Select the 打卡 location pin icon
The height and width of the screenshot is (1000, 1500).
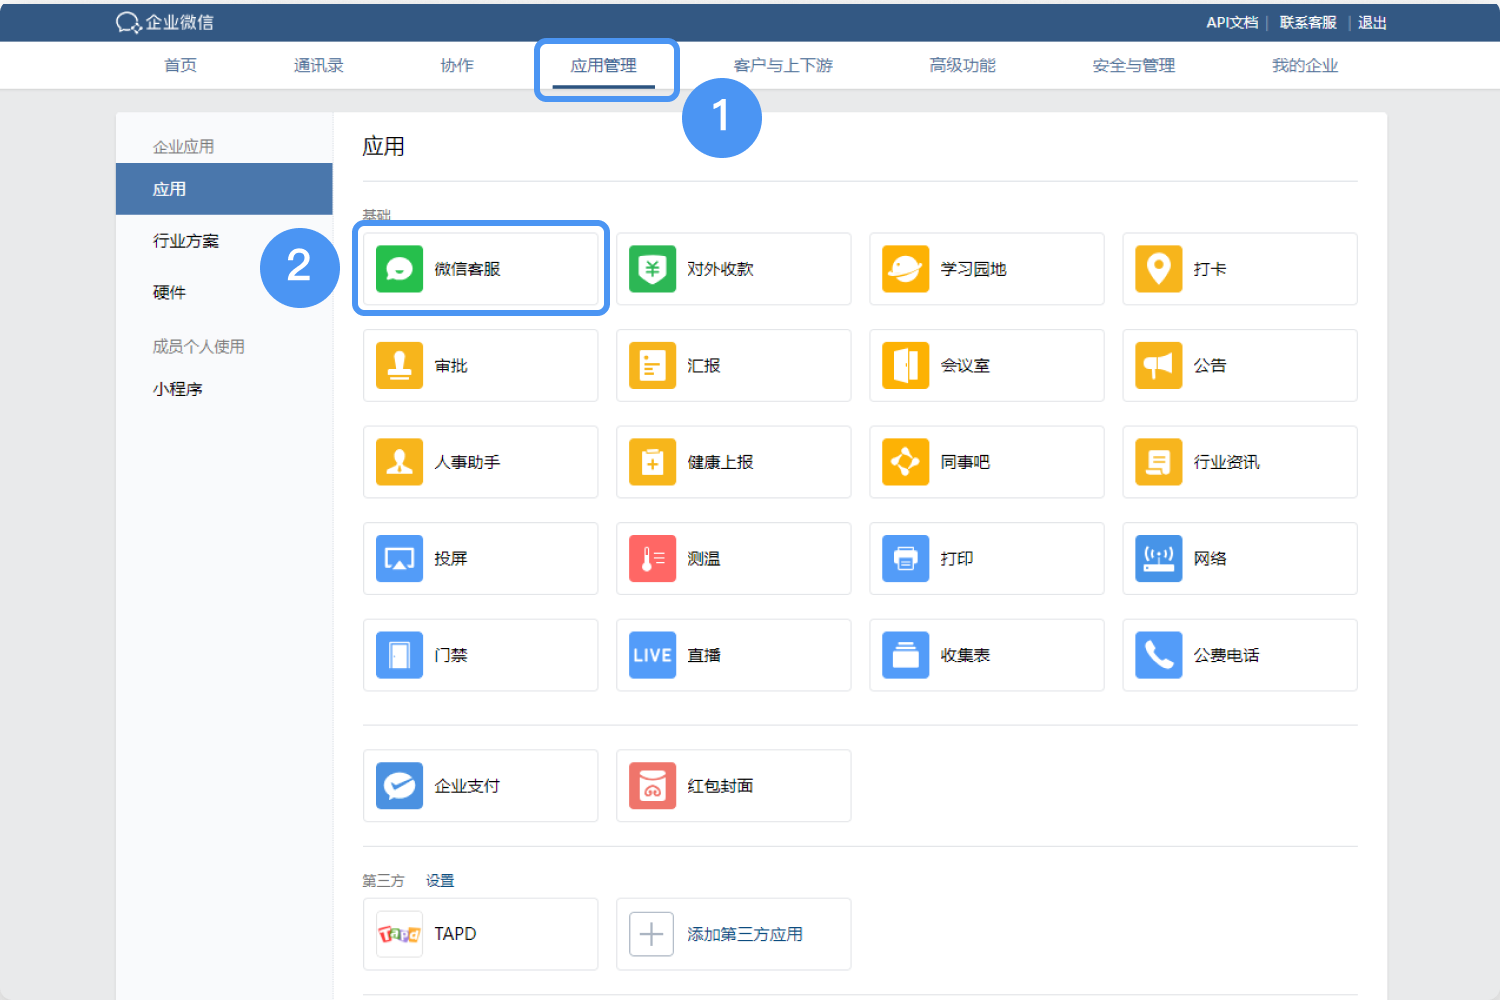(x=1158, y=269)
